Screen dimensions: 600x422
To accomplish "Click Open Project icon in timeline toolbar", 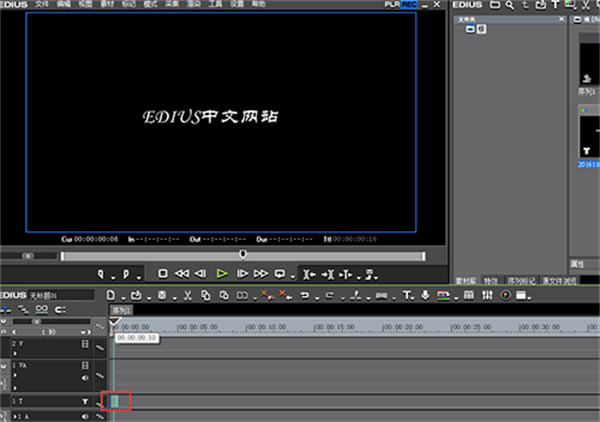I will tap(136, 295).
